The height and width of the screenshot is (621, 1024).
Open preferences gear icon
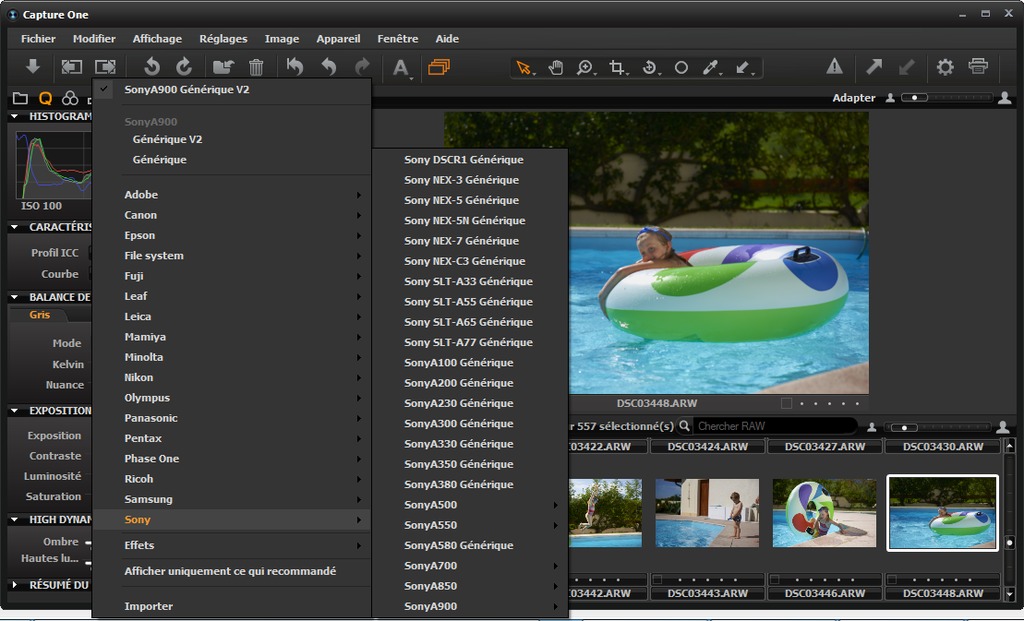pyautogui.click(x=944, y=67)
